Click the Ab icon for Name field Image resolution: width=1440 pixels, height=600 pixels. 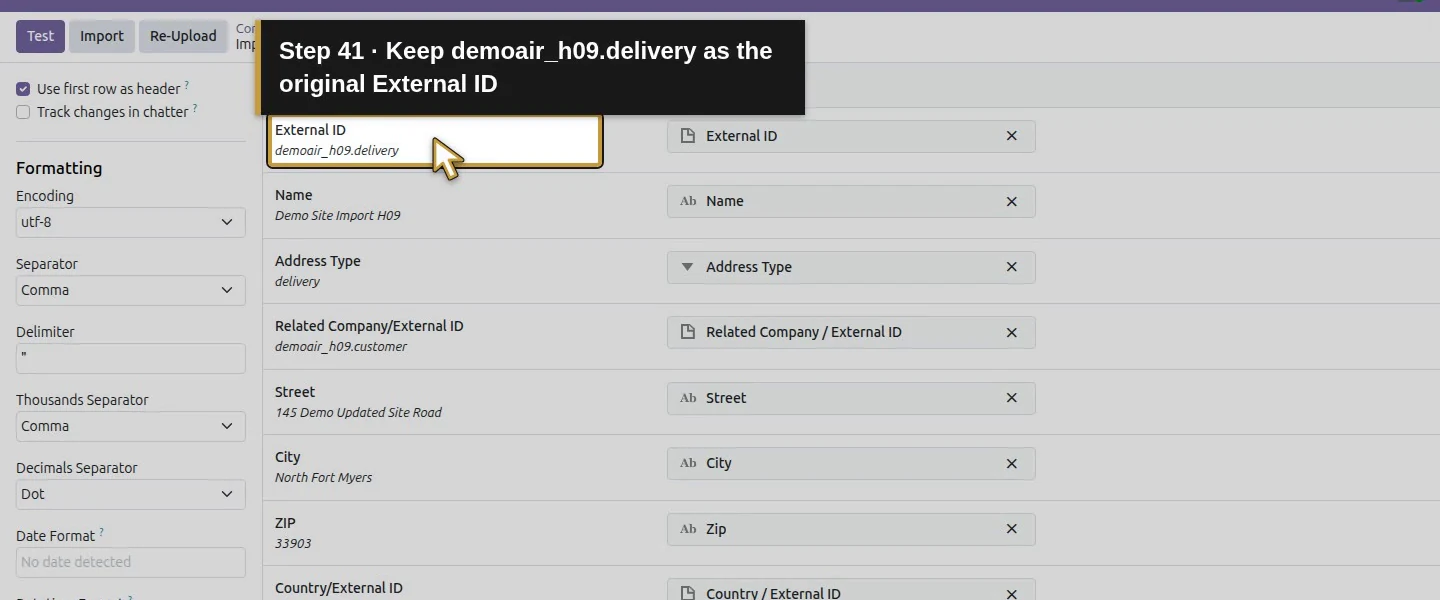(x=688, y=201)
